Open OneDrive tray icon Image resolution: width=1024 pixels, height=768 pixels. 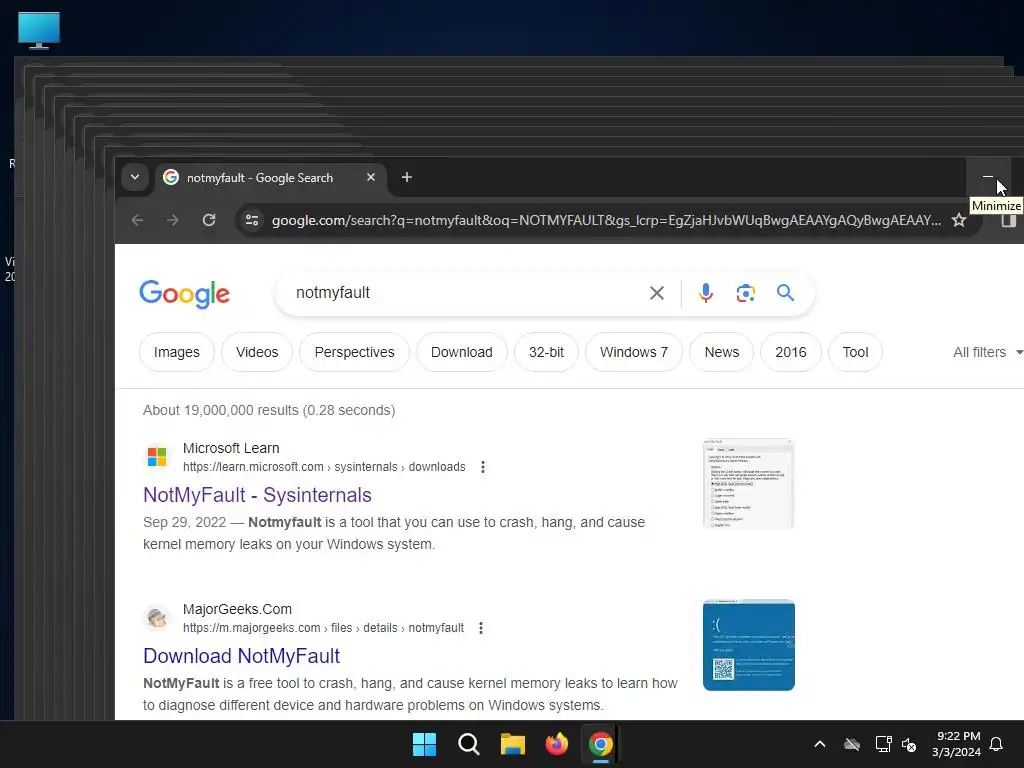pos(852,744)
